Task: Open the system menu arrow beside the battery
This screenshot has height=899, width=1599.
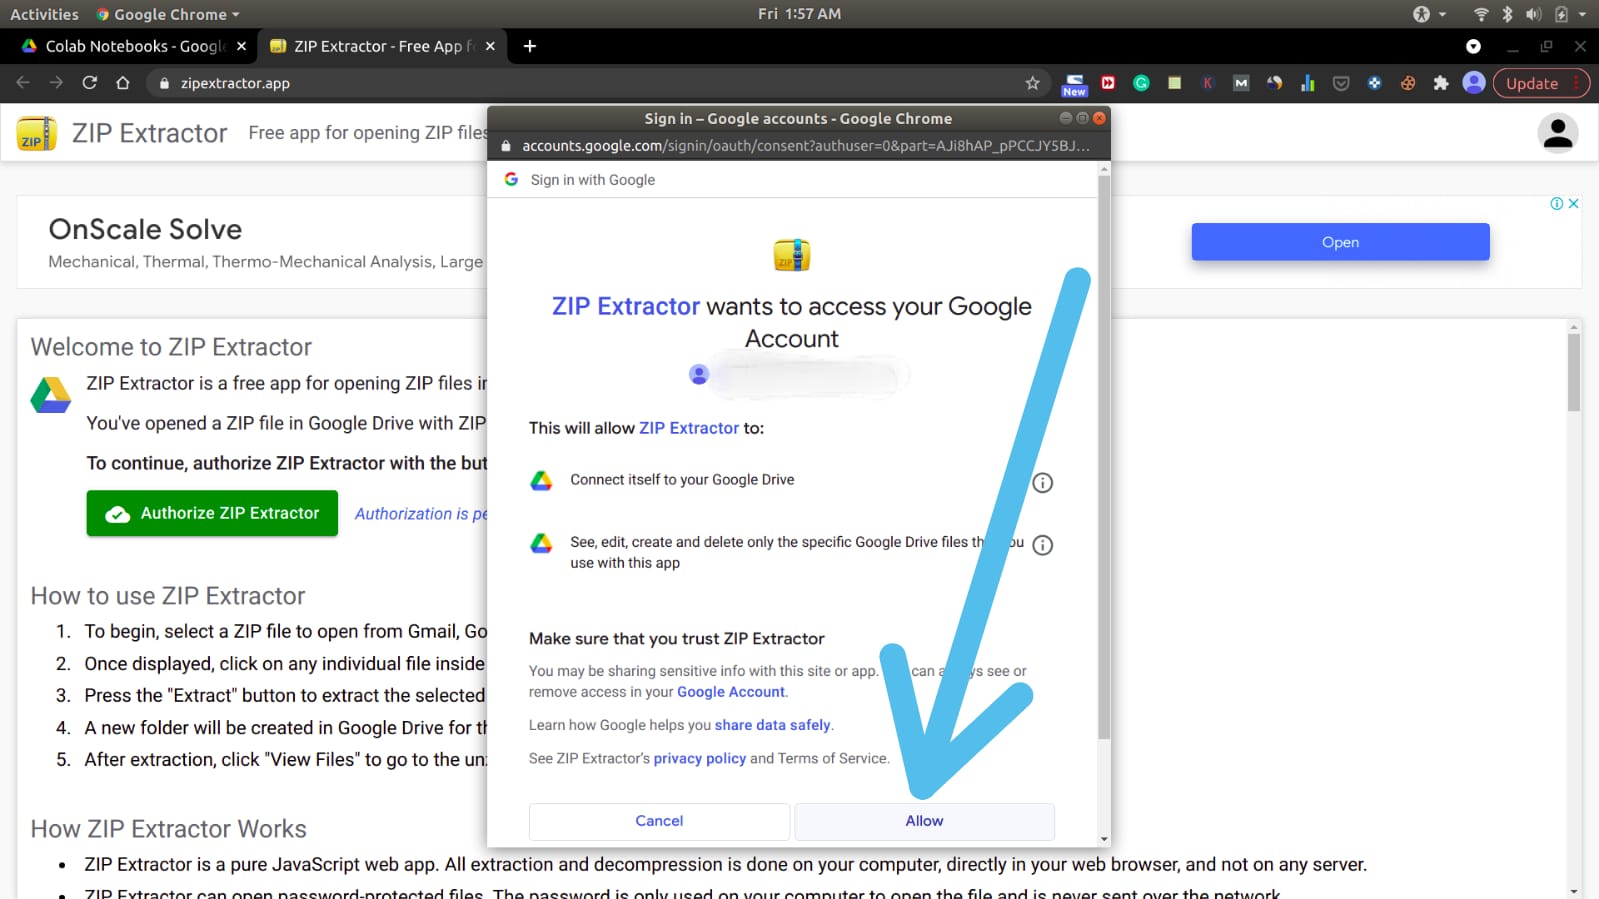Action: (x=1582, y=14)
